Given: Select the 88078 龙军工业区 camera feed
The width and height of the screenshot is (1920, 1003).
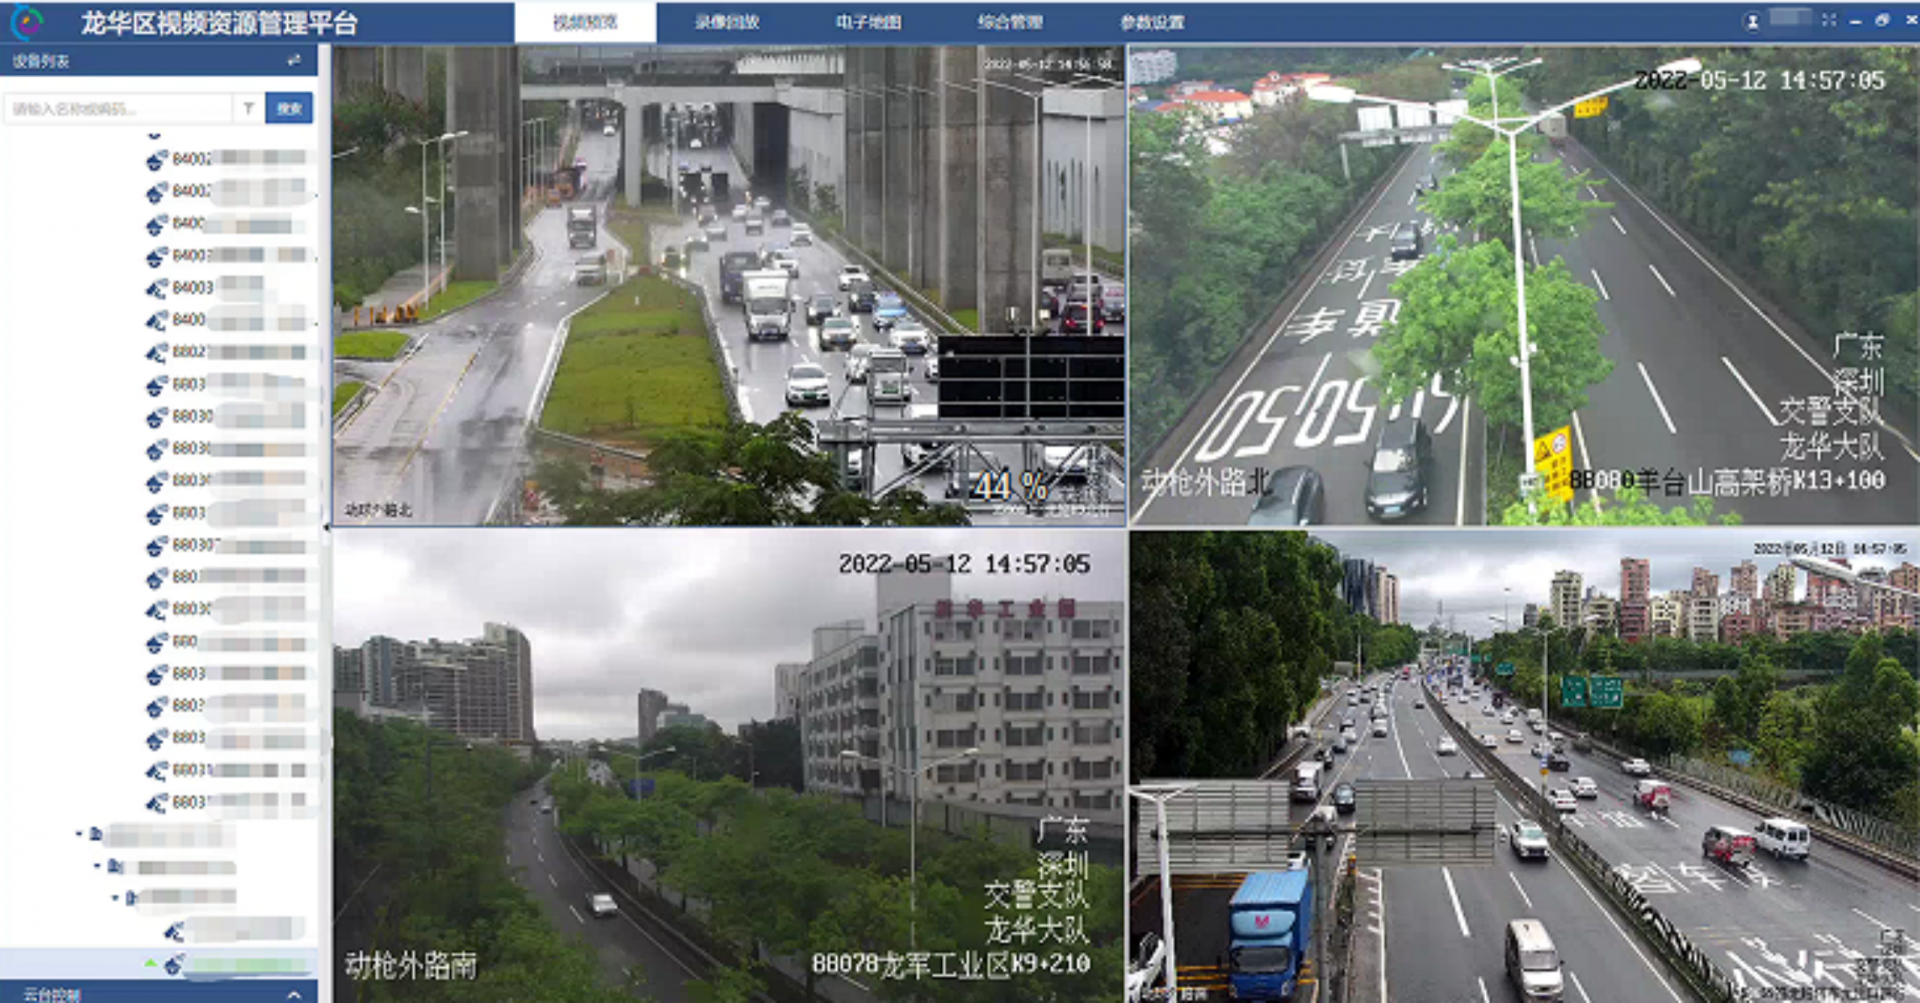Looking at the screenshot, I should tap(729, 767).
